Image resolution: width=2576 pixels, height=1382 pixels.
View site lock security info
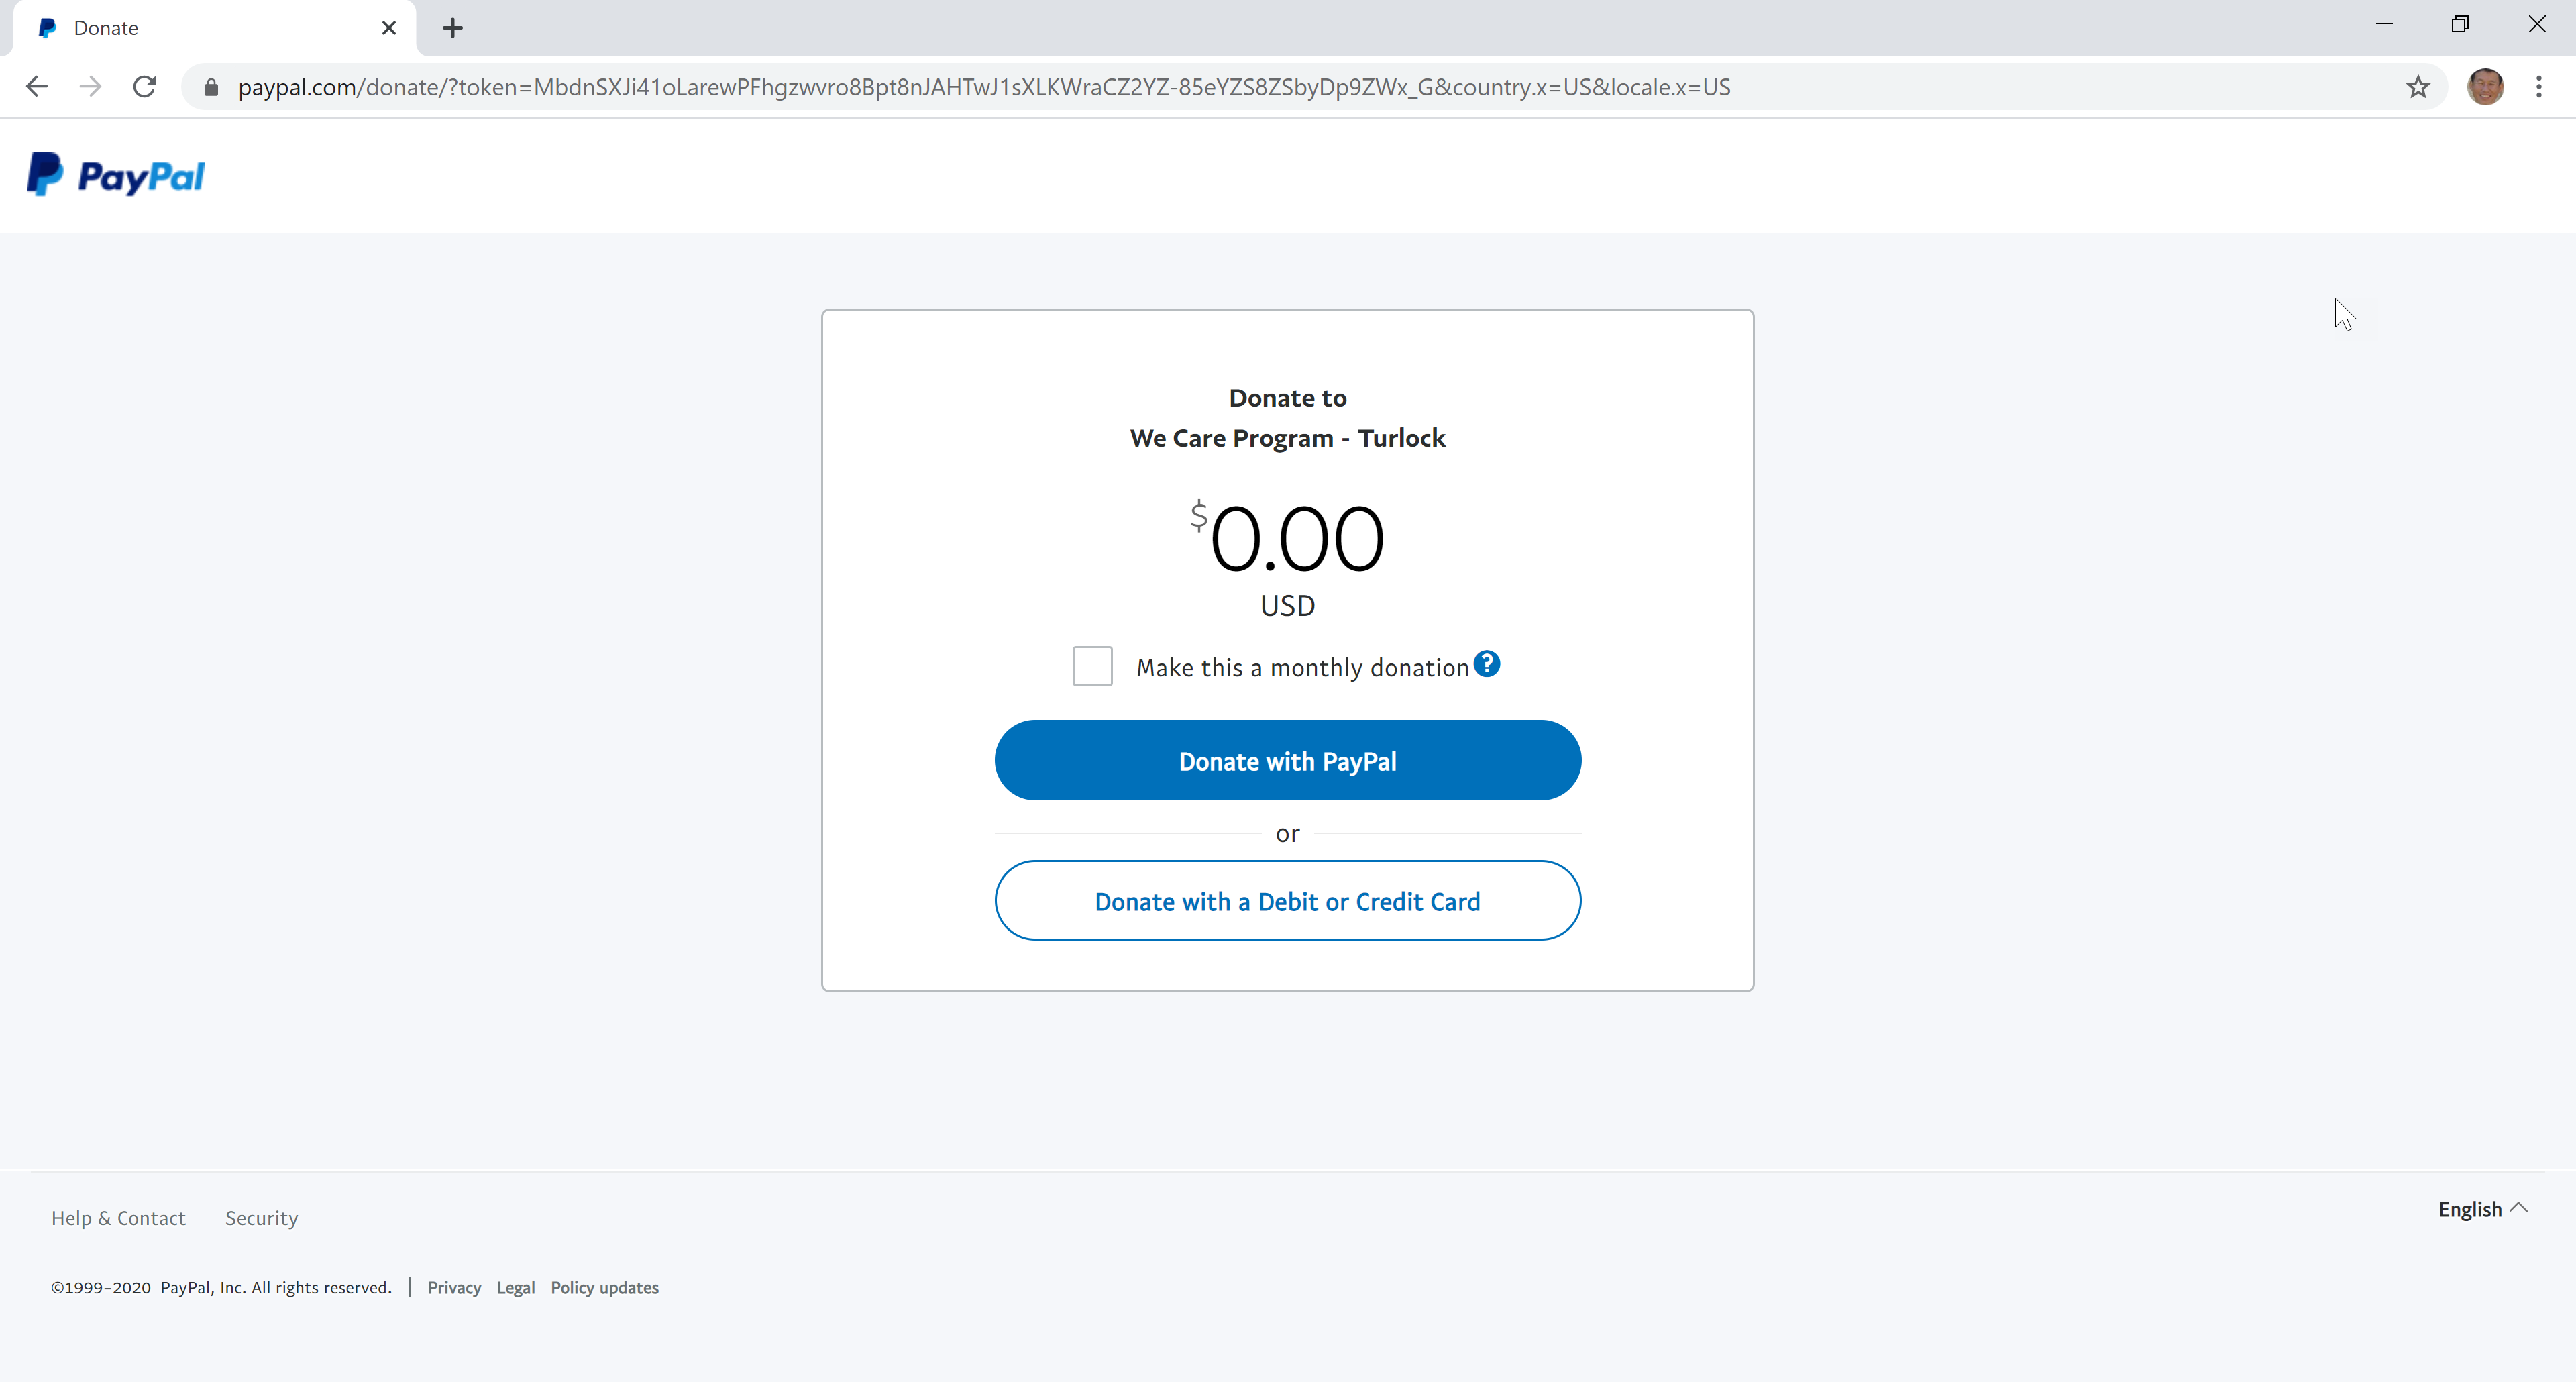tap(211, 87)
